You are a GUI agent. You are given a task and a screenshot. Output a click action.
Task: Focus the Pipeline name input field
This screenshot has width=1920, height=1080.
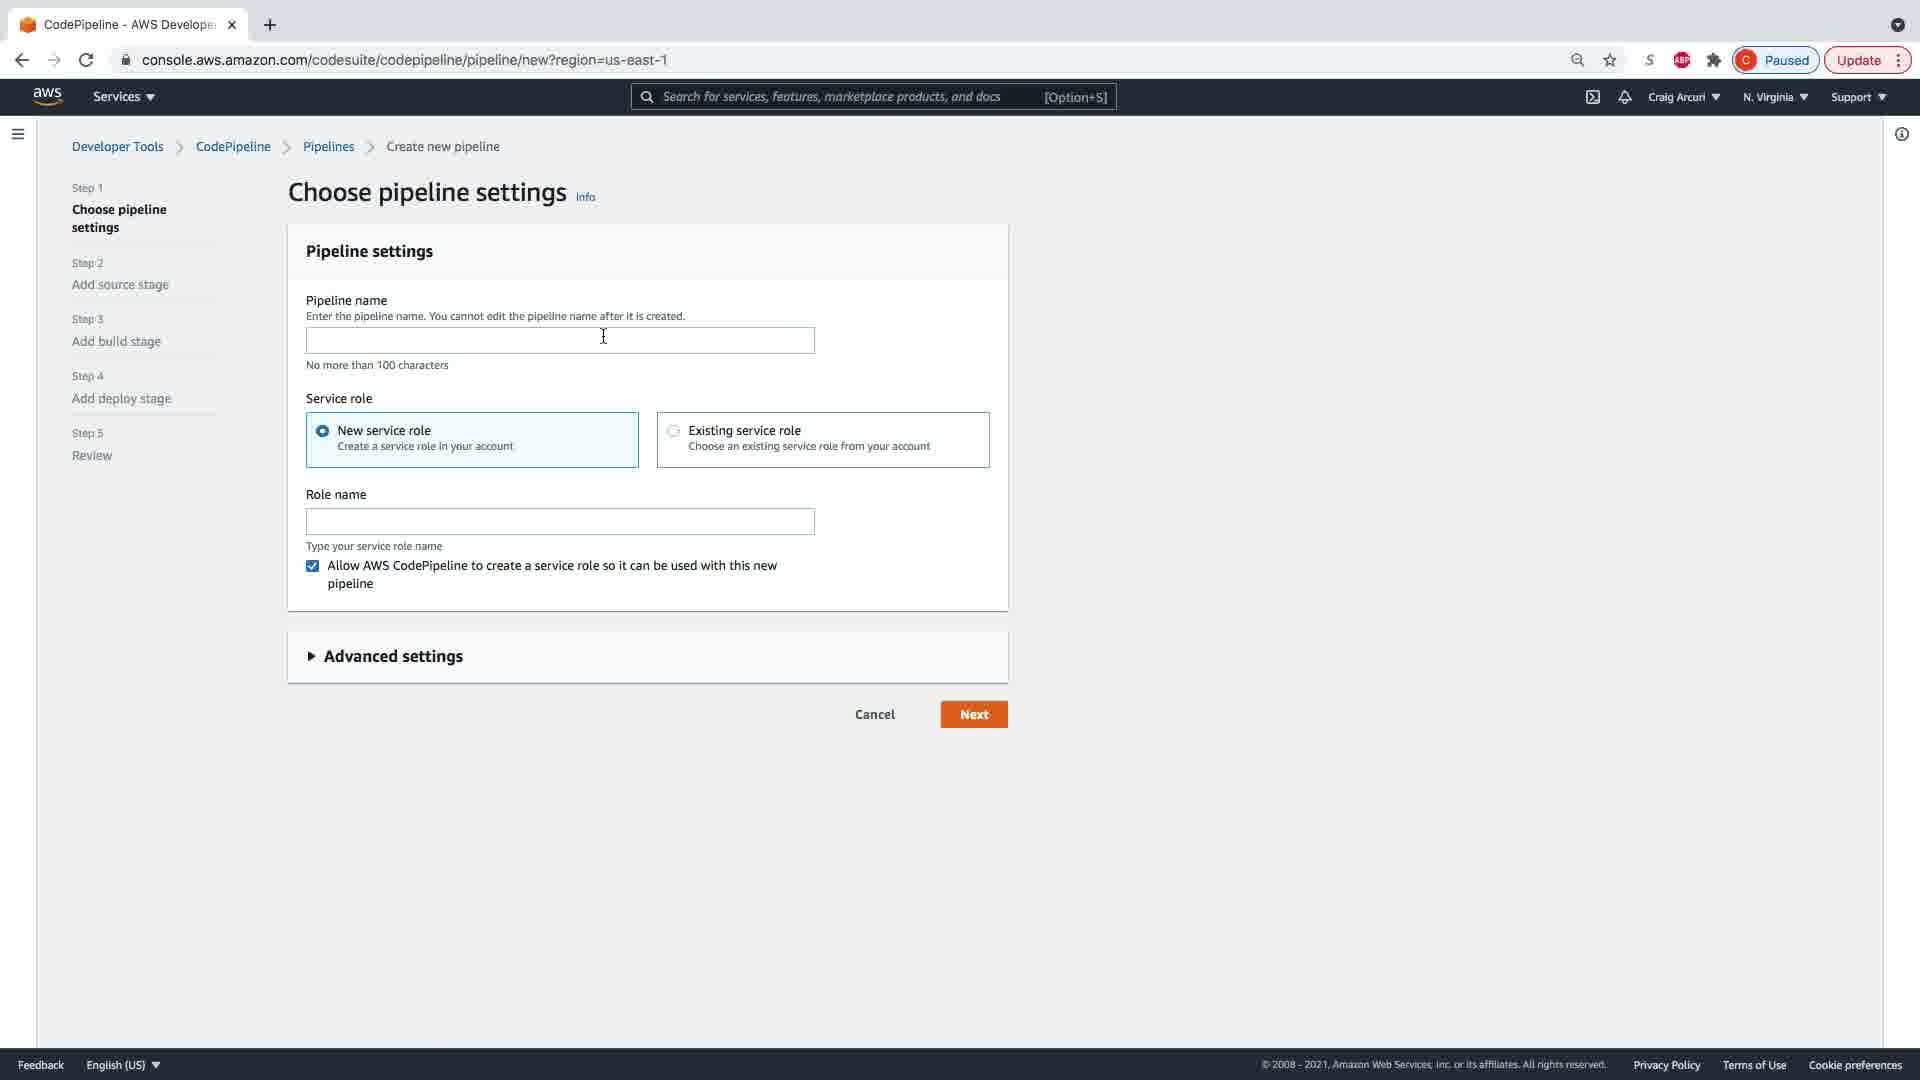(x=560, y=341)
